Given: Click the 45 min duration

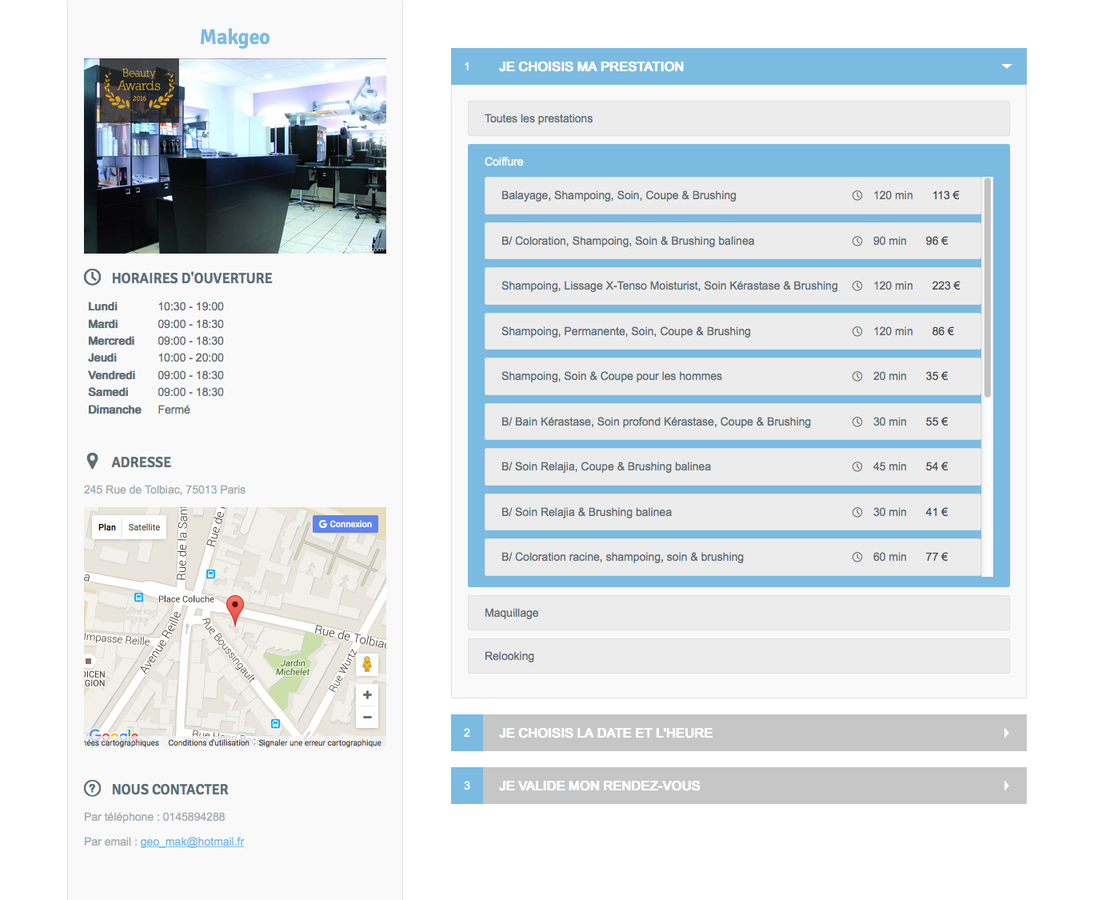Looking at the screenshot, I should tap(889, 467).
